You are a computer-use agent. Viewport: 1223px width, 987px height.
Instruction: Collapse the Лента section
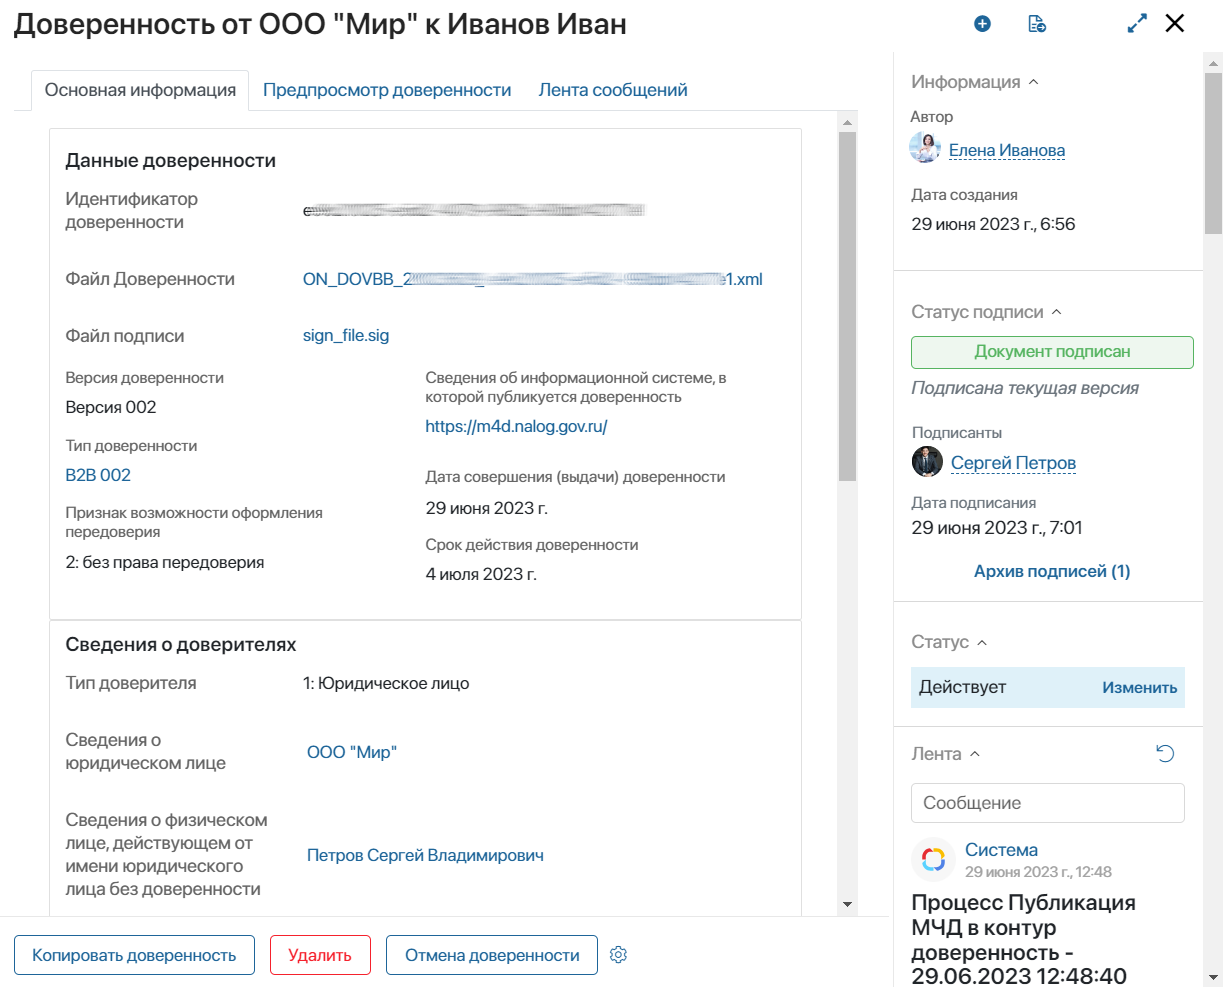[x=976, y=755]
